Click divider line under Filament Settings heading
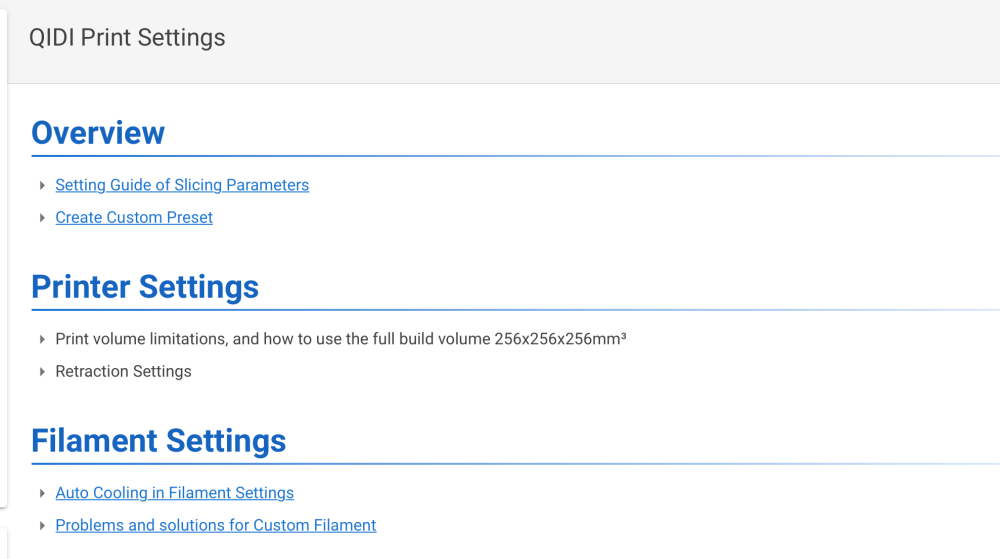Screen dimensions: 1000x559 (x=500, y=464)
